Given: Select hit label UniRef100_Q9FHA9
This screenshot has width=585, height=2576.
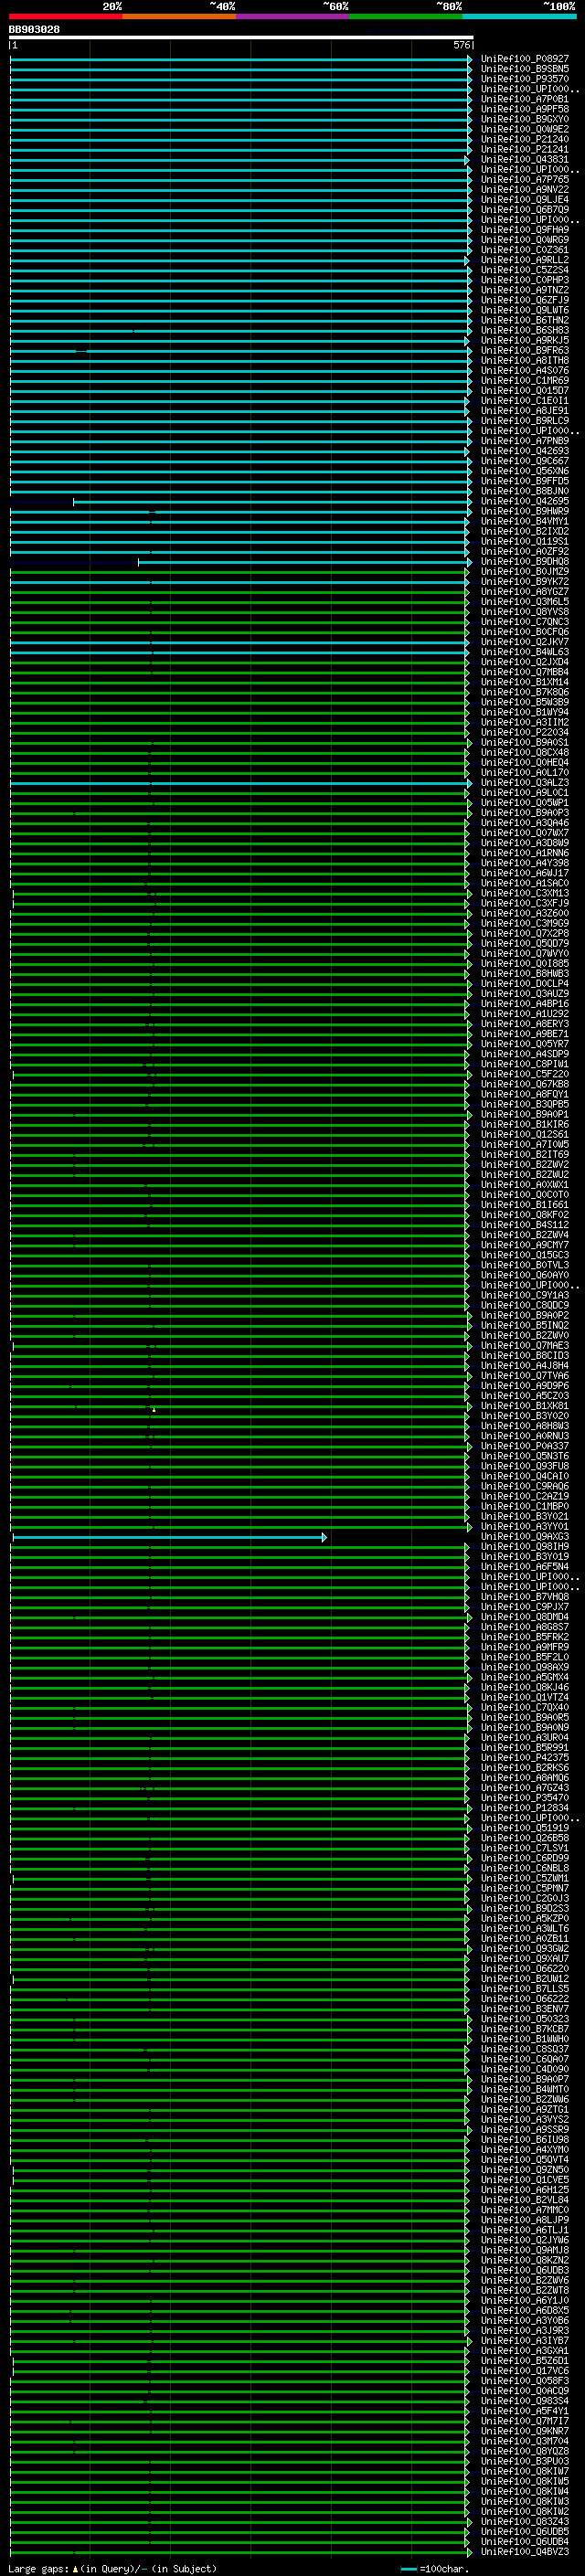Looking at the screenshot, I should 524,229.
